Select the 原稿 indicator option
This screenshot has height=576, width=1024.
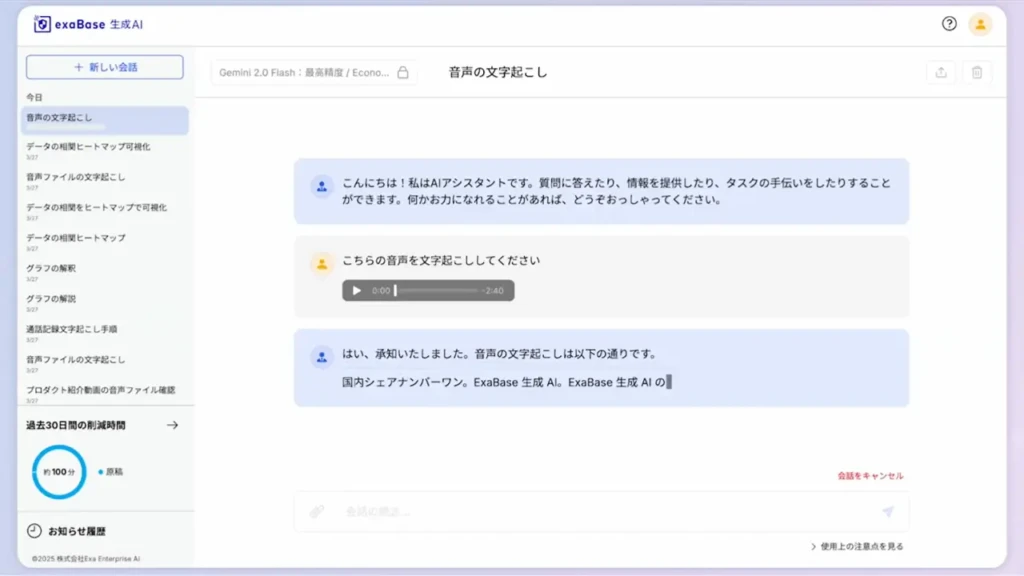[x=111, y=472]
